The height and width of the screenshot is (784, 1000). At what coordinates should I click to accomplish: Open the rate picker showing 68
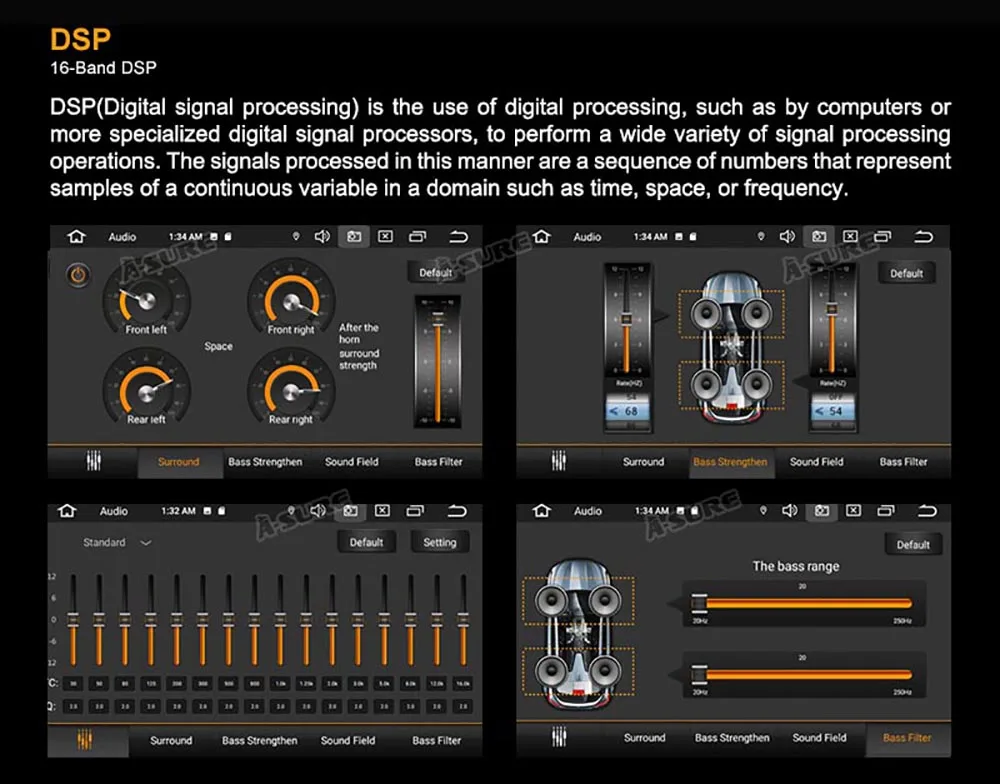[628, 411]
